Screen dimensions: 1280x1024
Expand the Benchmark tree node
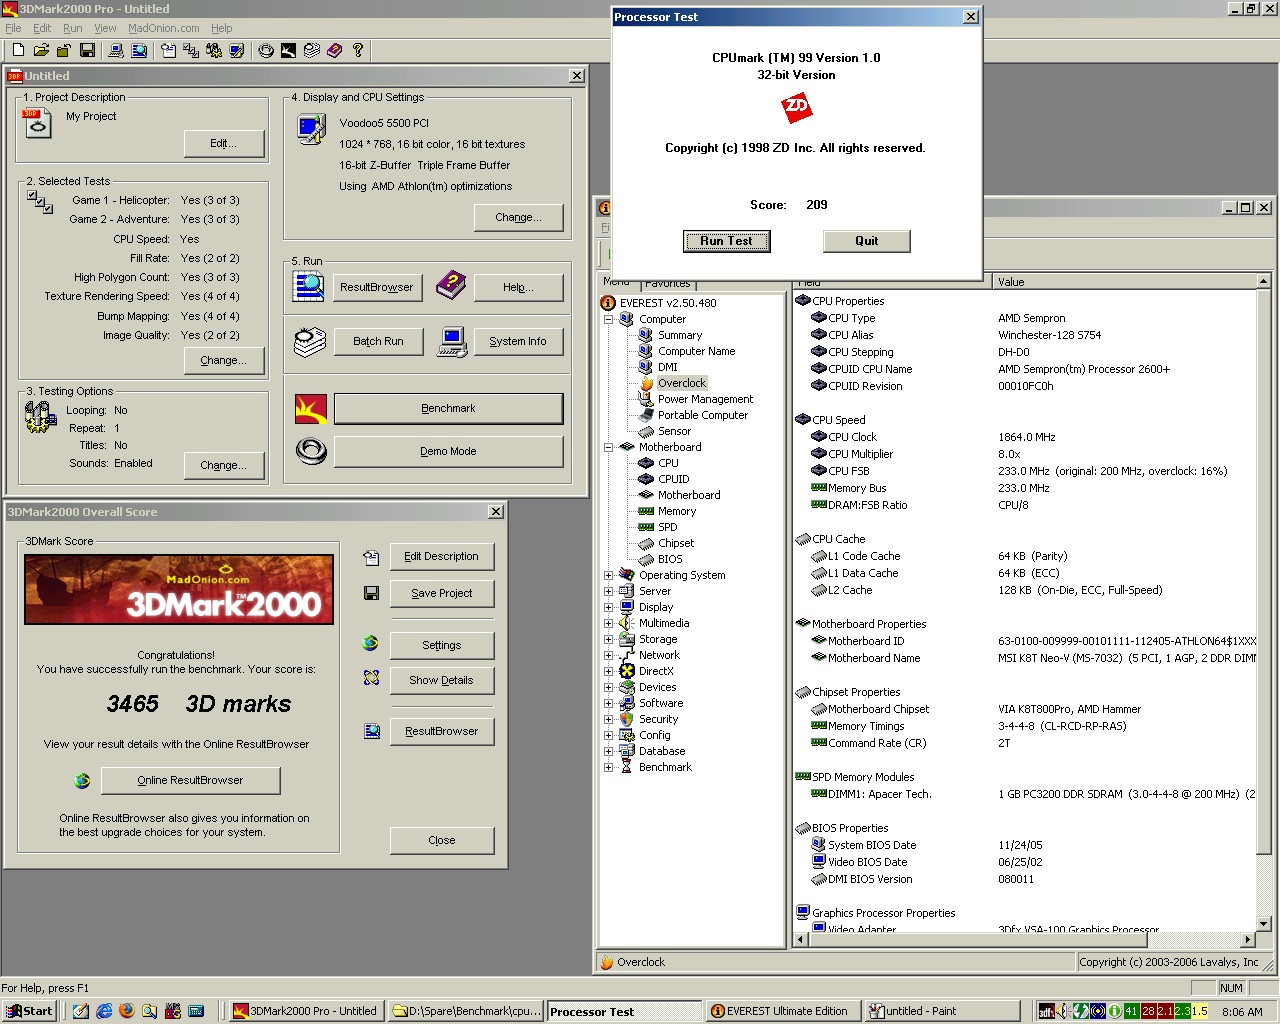point(608,767)
